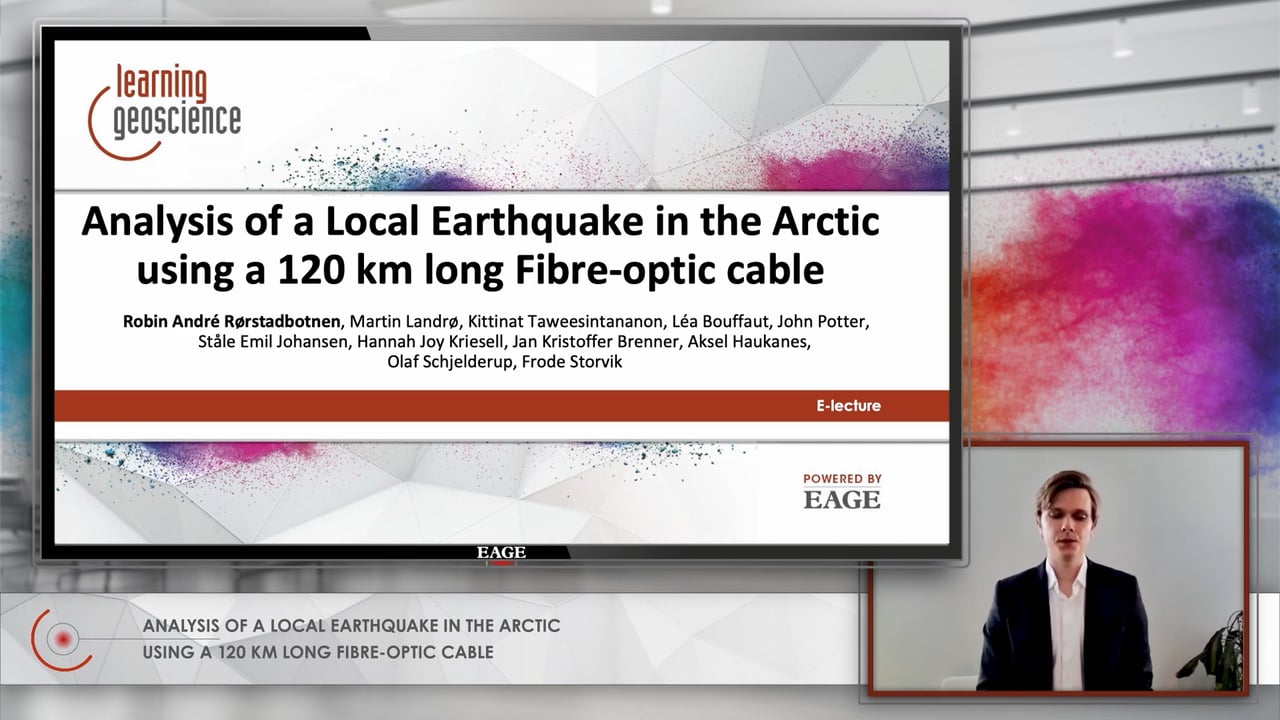This screenshot has width=1280, height=720.
Task: Click author name 'Olaf Schjelderup'
Action: point(451,362)
